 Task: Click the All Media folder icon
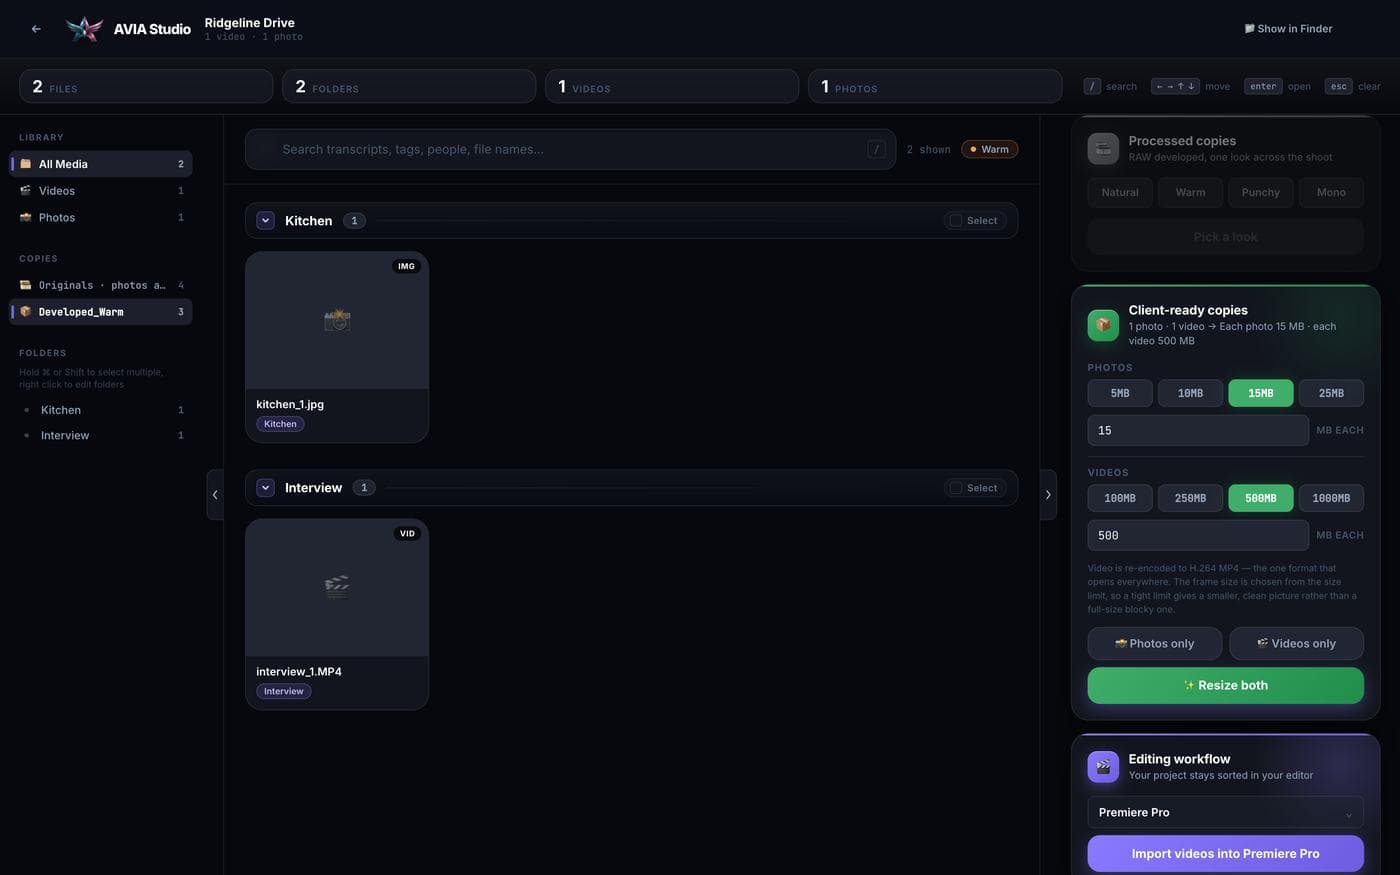click(26, 164)
